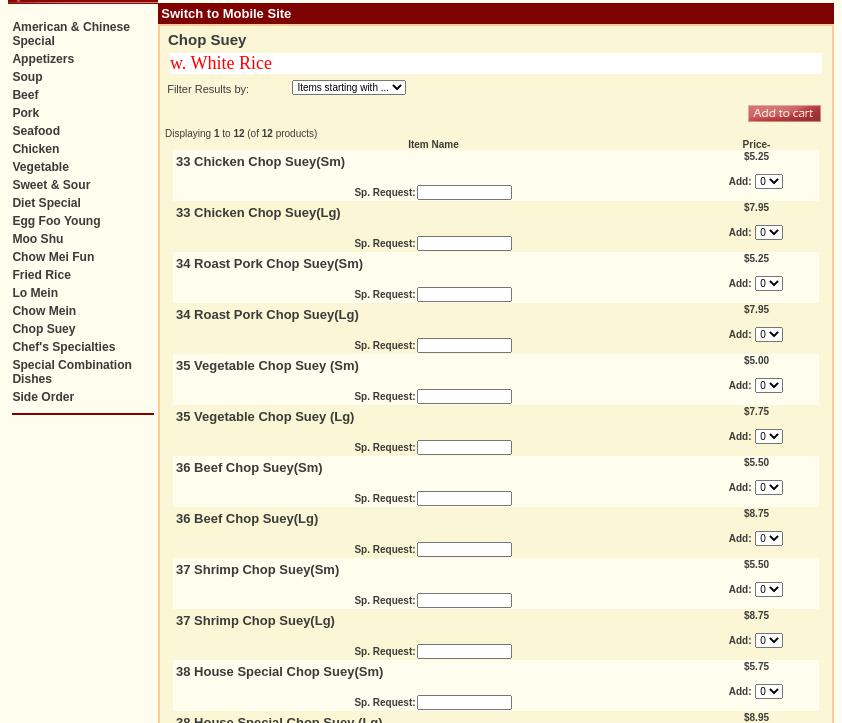Select the Side Order category

point(43,397)
